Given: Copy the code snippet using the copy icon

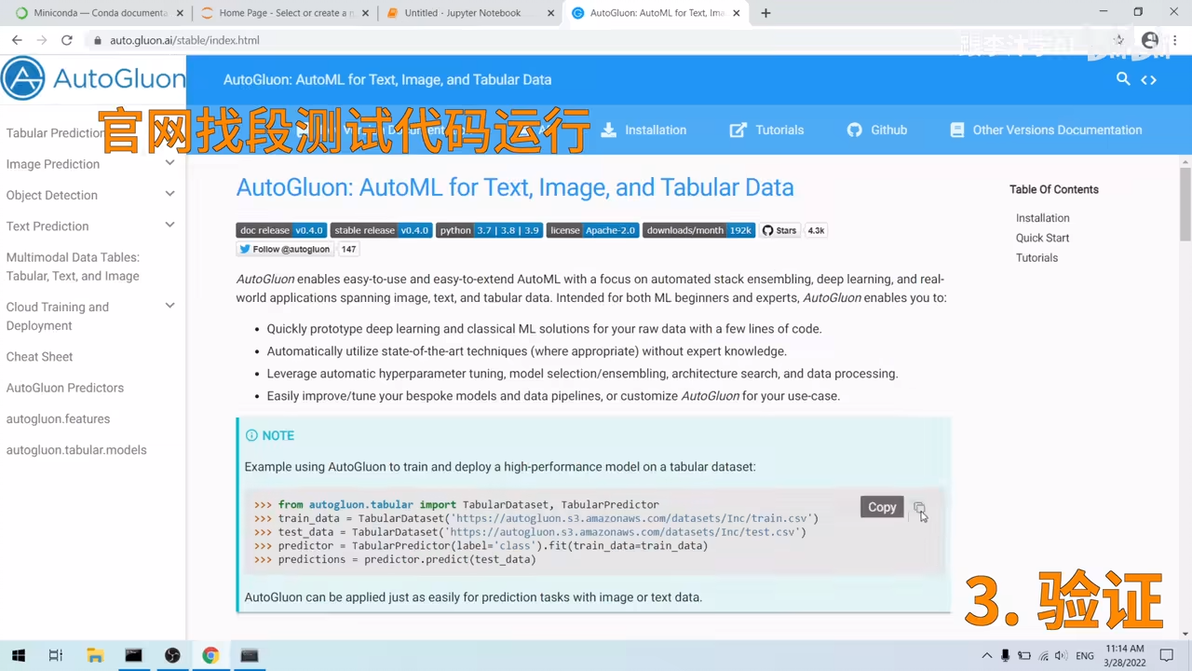Looking at the screenshot, I should point(919,507).
